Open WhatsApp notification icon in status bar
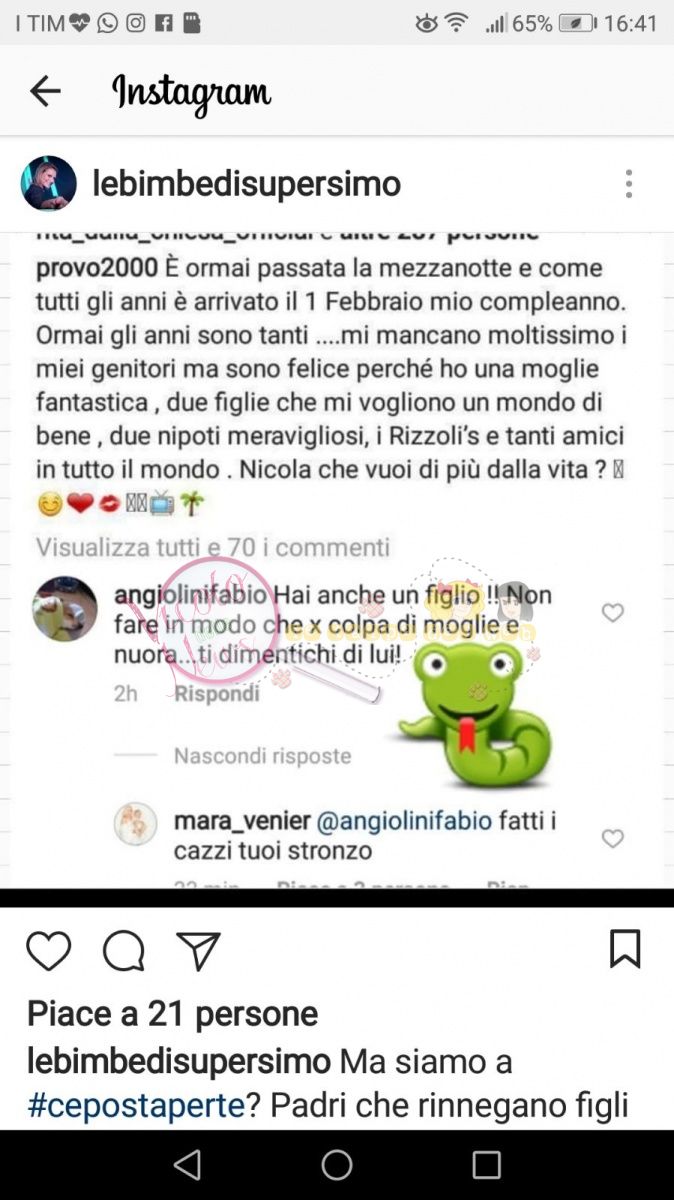Image resolution: width=674 pixels, height=1200 pixels. 107,23
